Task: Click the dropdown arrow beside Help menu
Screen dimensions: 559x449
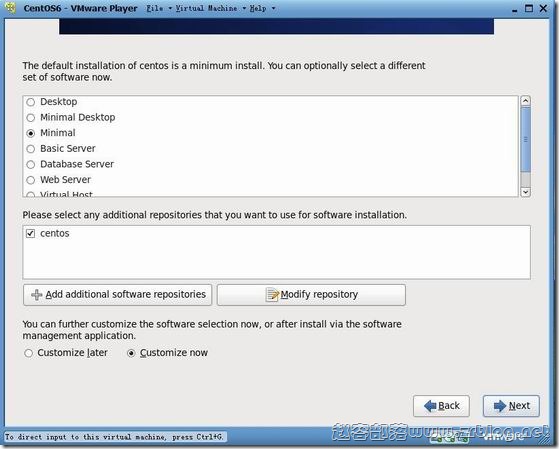Action: [x=273, y=8]
